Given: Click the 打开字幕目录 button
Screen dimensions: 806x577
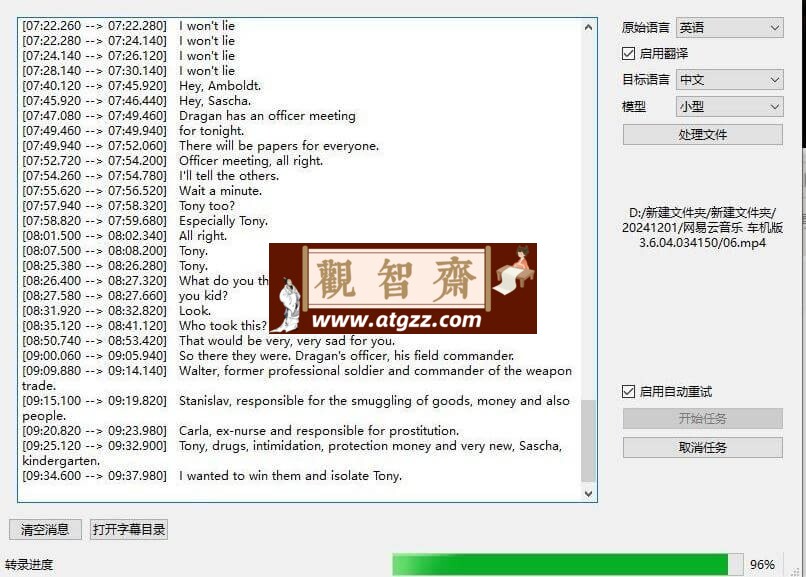Looking at the screenshot, I should (x=129, y=529).
